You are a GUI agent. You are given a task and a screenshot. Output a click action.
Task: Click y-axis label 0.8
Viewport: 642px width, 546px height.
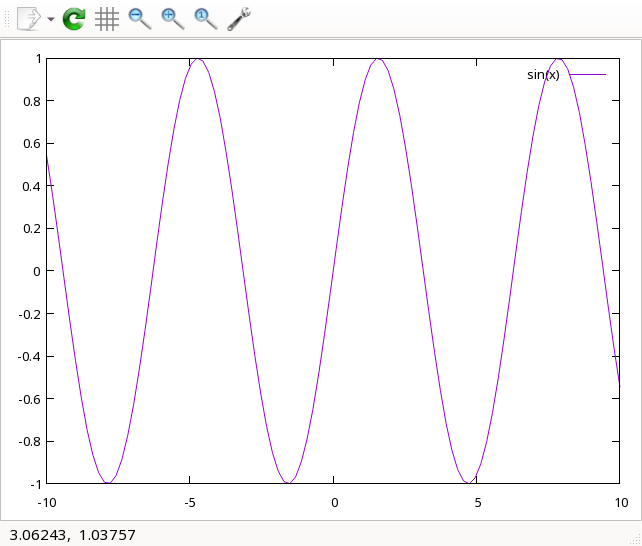click(x=32, y=102)
